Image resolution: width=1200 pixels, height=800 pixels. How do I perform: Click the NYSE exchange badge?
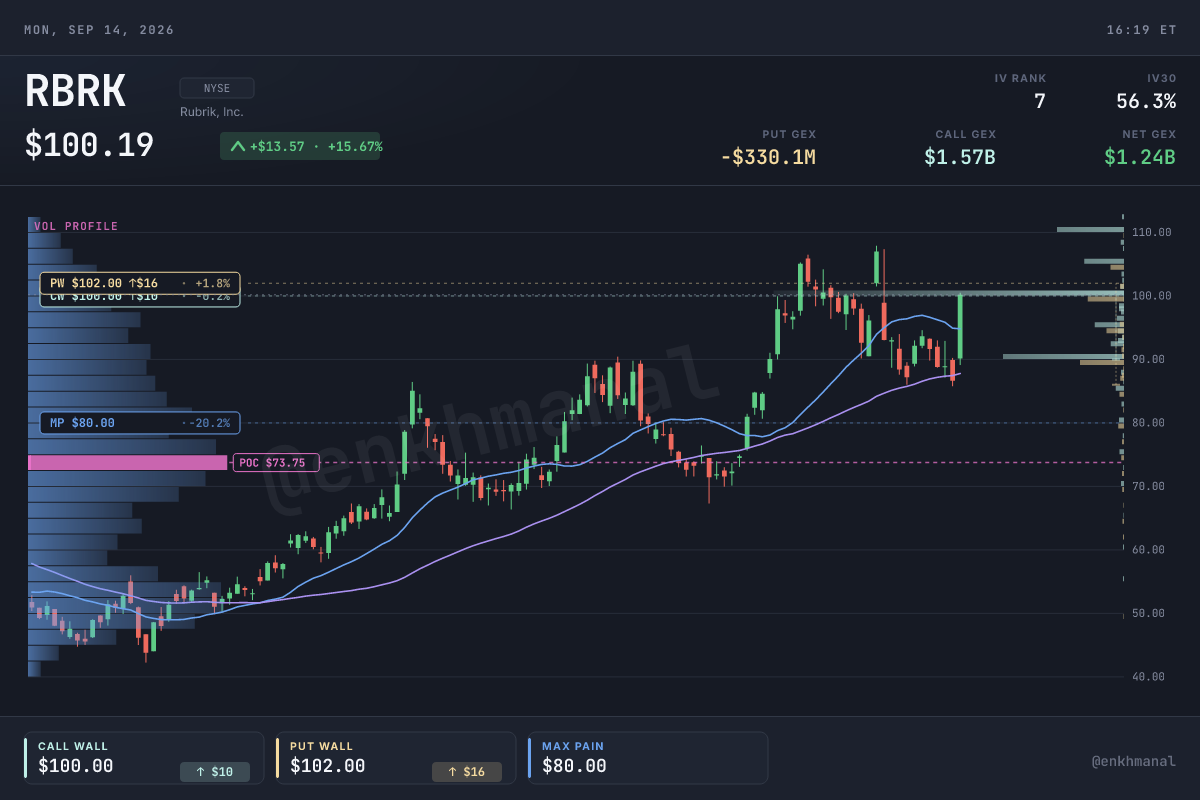(217, 88)
